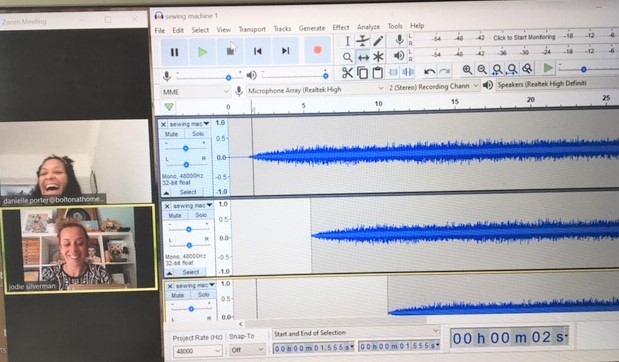Start recording with red Record button

pos(317,50)
